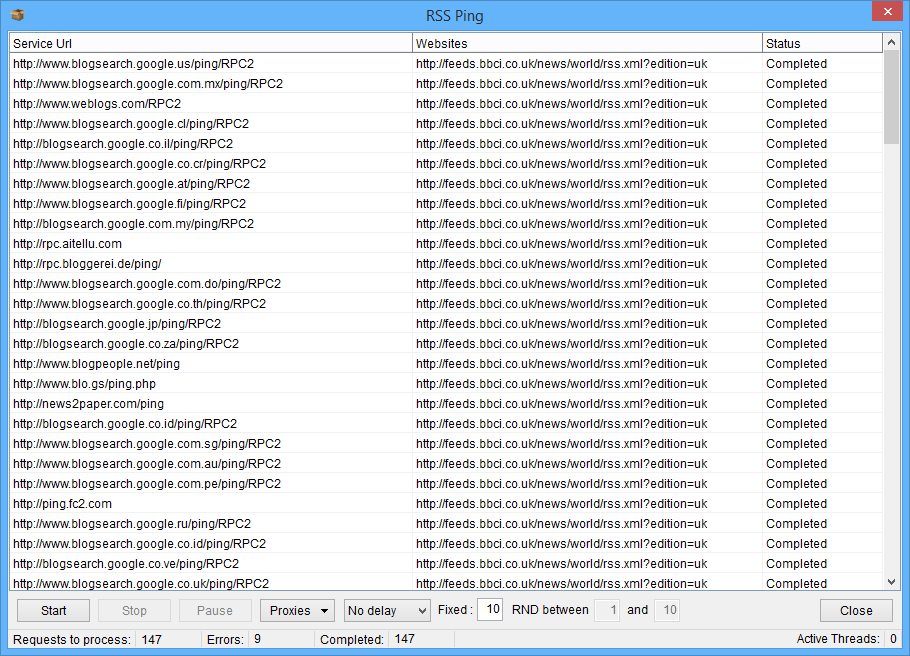Select the www.blo.gs/ping.php row
Screen dimensions: 910x656
point(84,384)
